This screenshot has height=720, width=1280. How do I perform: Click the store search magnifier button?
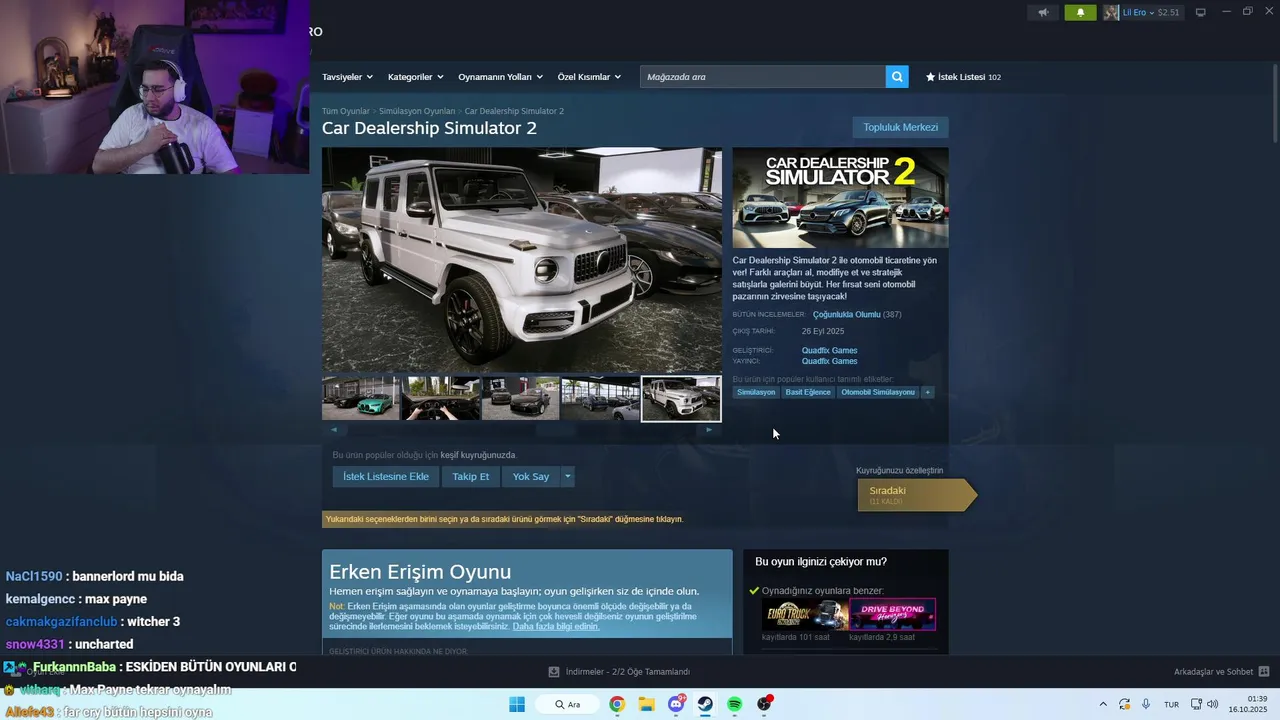pos(897,77)
